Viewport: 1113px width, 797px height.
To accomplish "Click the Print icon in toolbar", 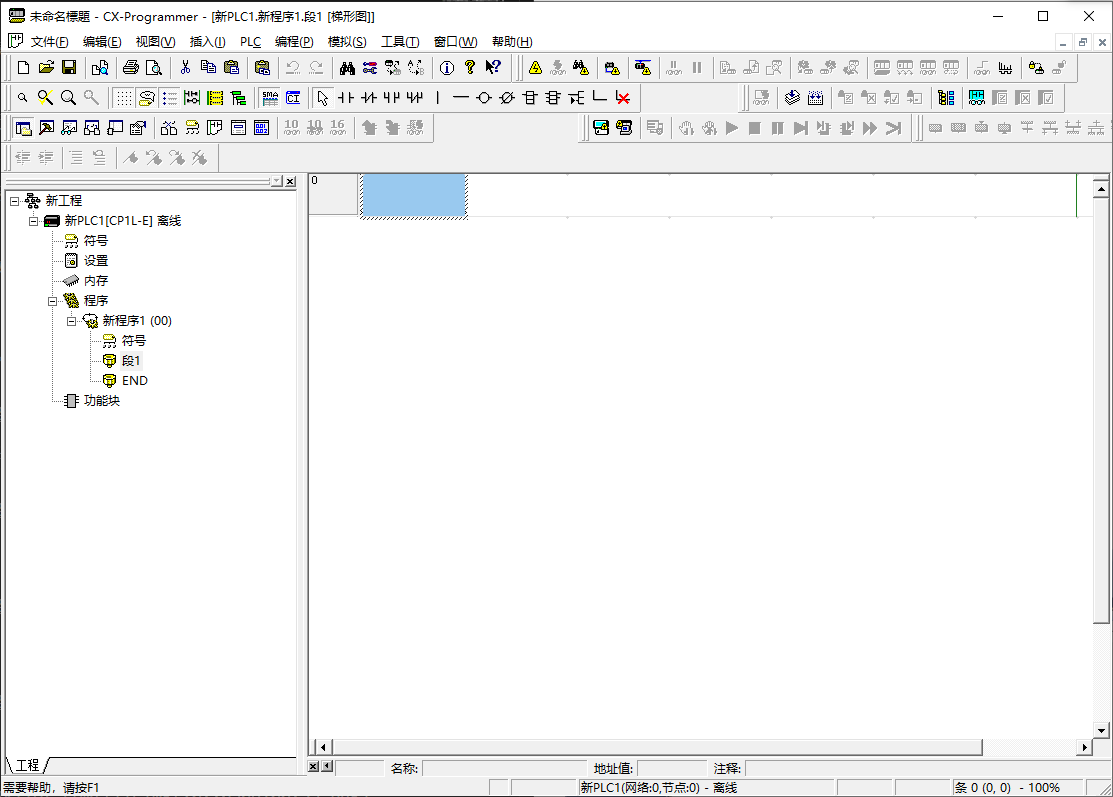I will pos(131,67).
